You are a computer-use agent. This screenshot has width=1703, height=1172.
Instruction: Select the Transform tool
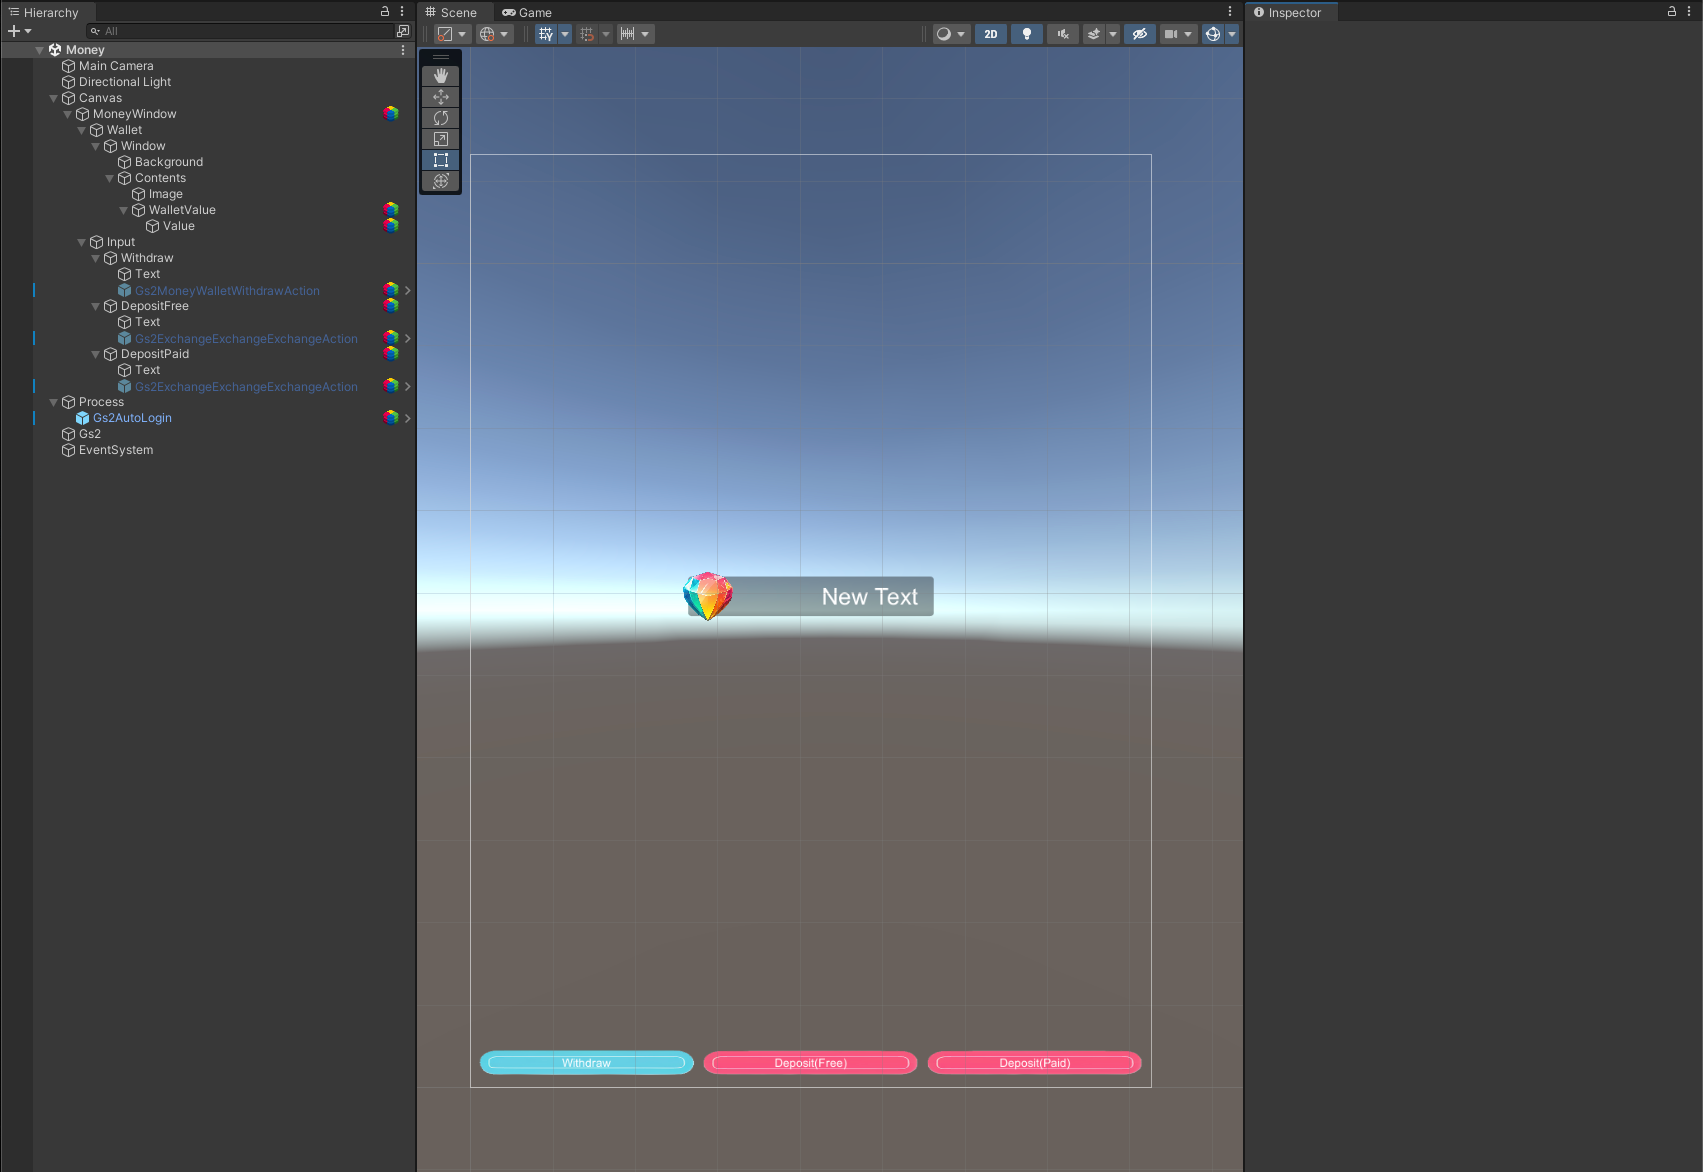click(x=441, y=181)
